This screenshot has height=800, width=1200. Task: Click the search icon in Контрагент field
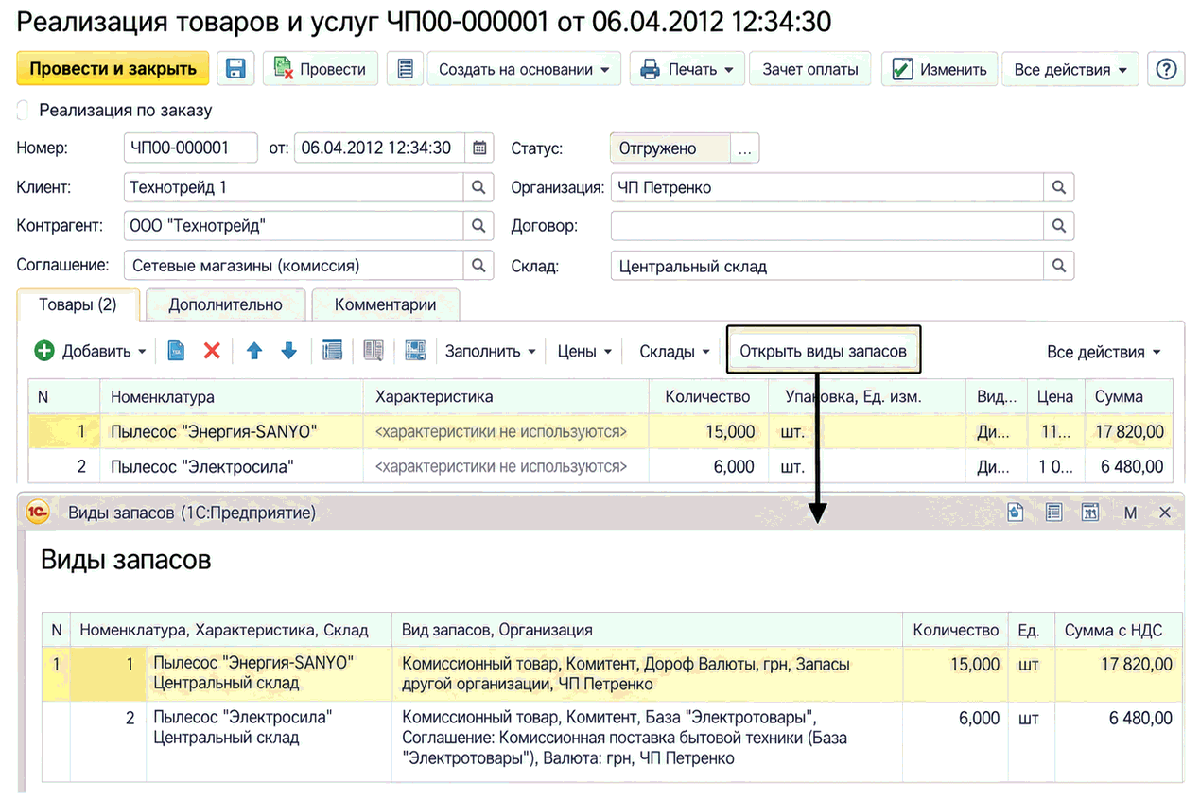click(x=479, y=226)
